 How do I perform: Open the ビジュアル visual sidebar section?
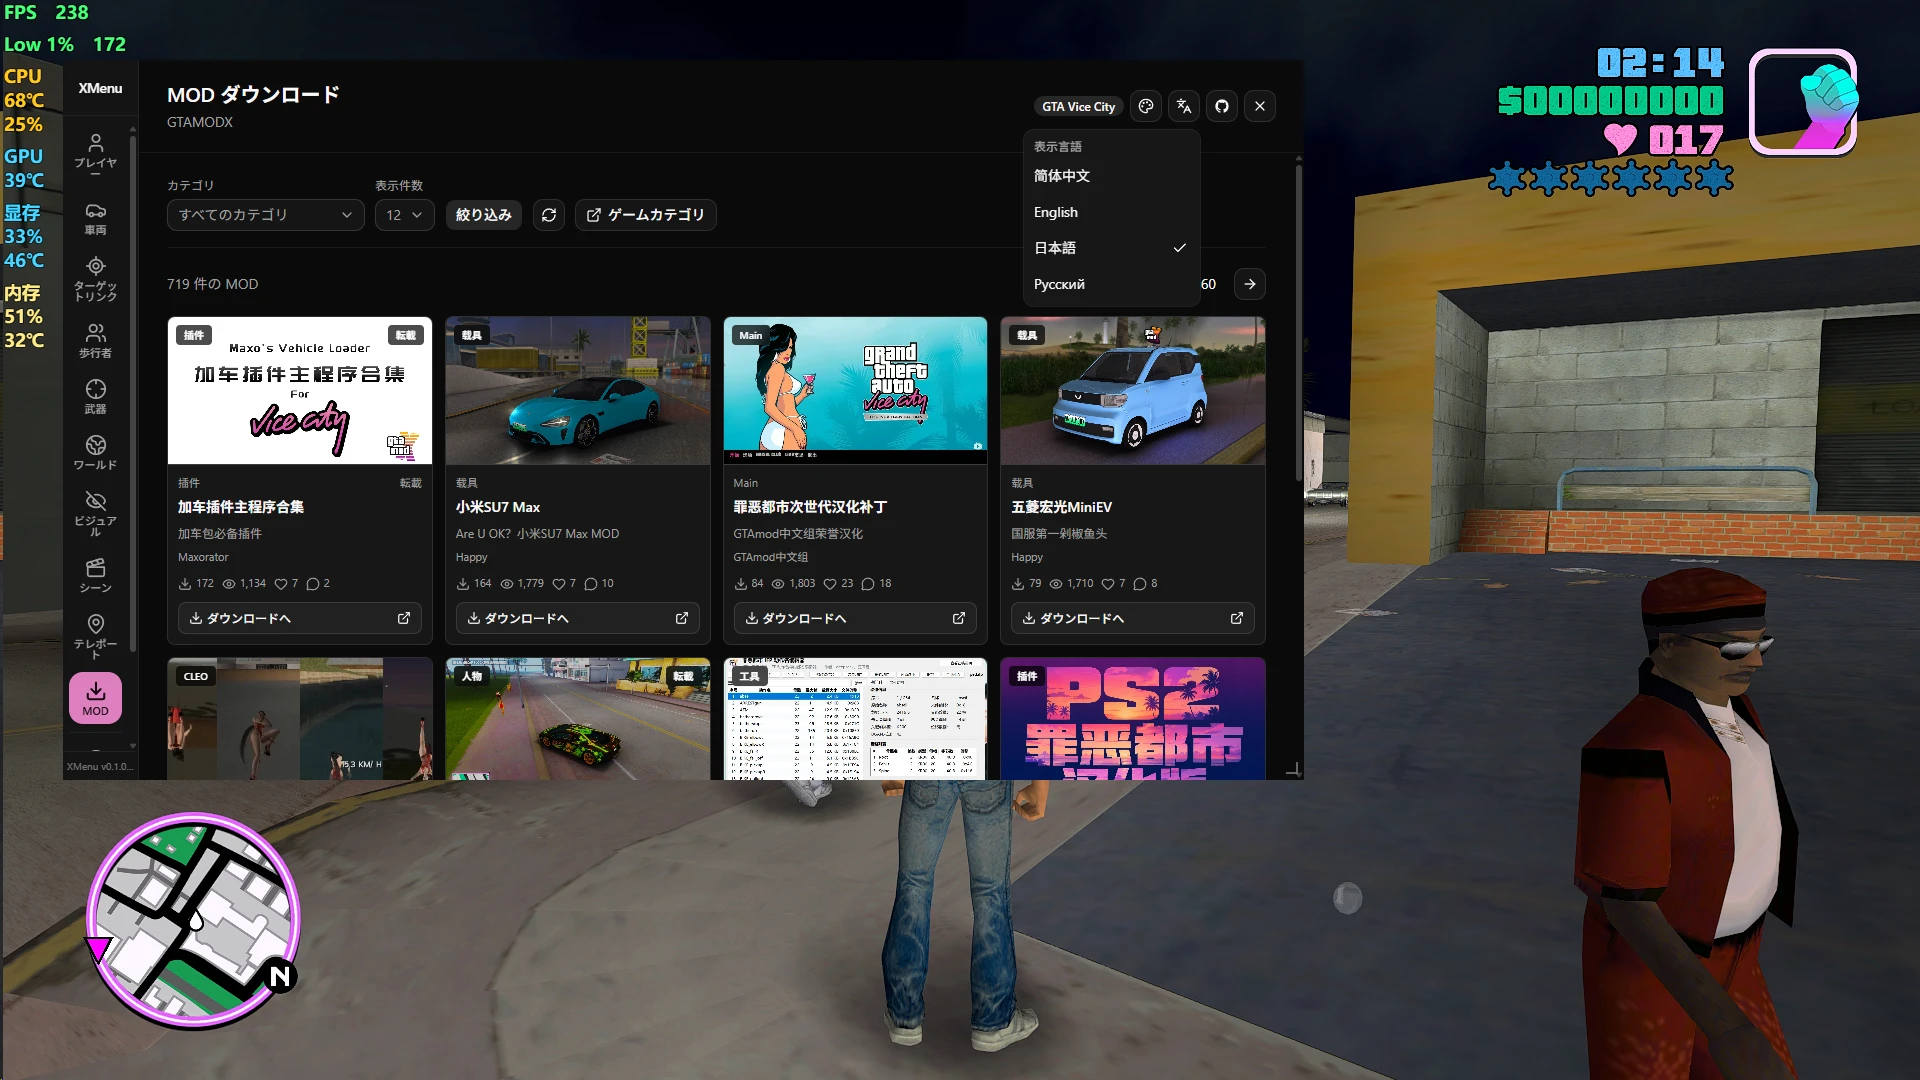(x=95, y=513)
